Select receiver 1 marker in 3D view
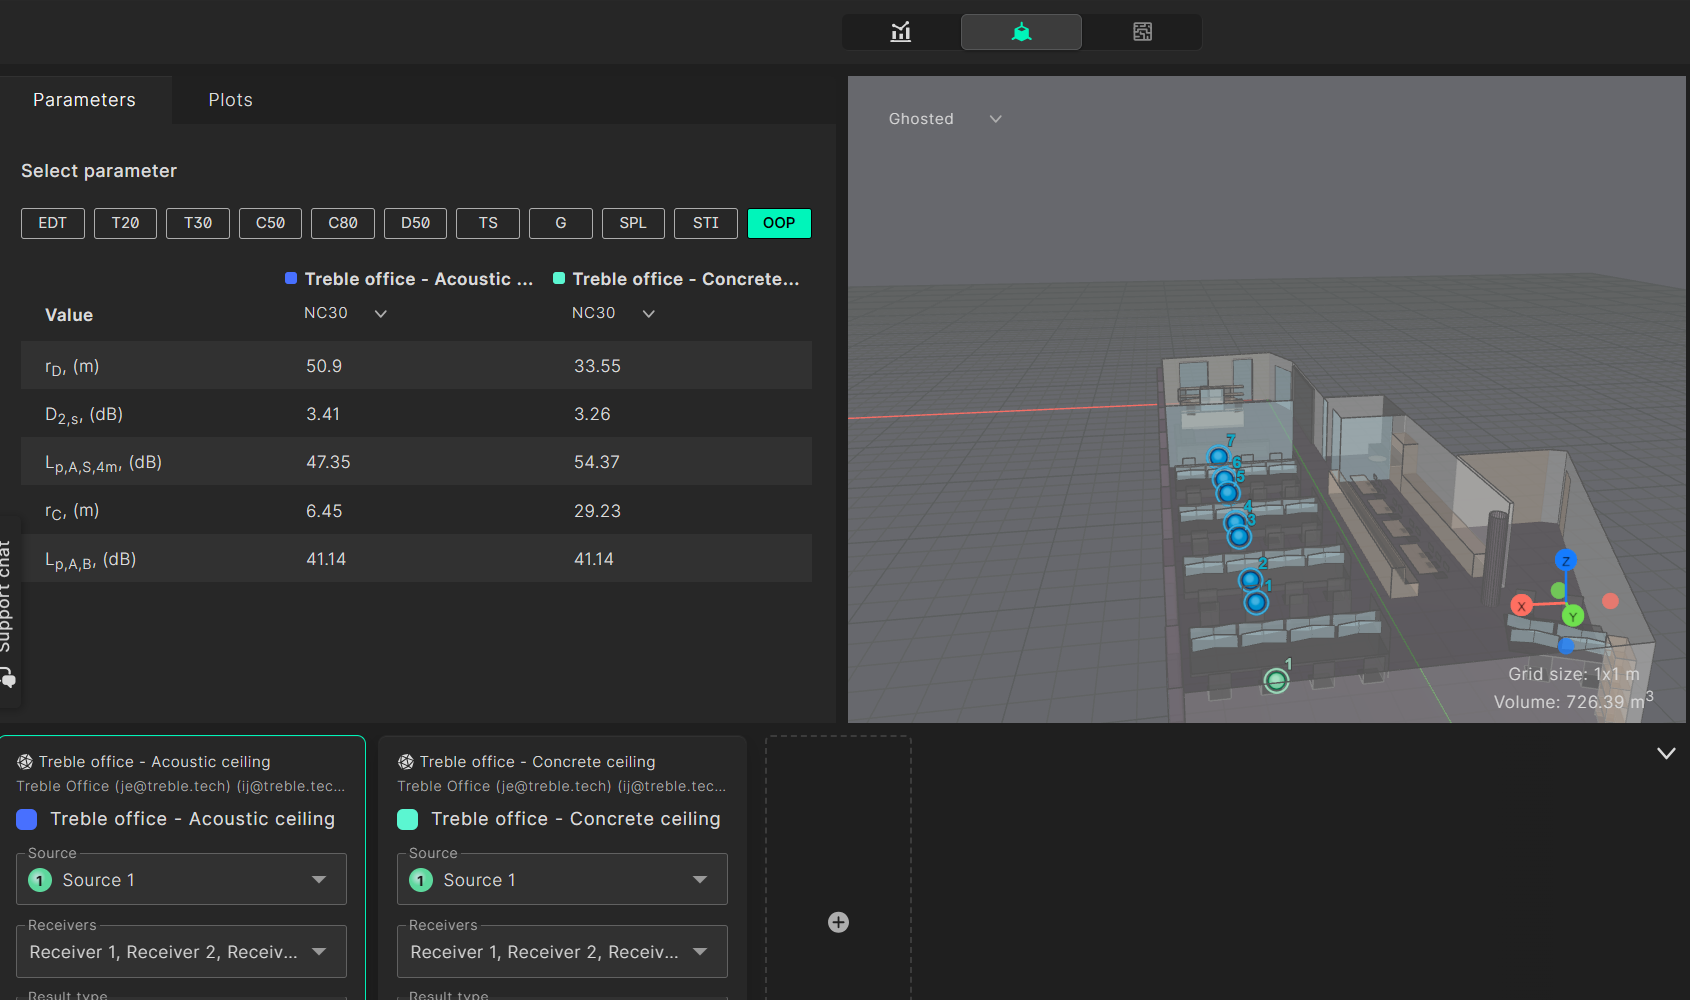 click(1256, 602)
